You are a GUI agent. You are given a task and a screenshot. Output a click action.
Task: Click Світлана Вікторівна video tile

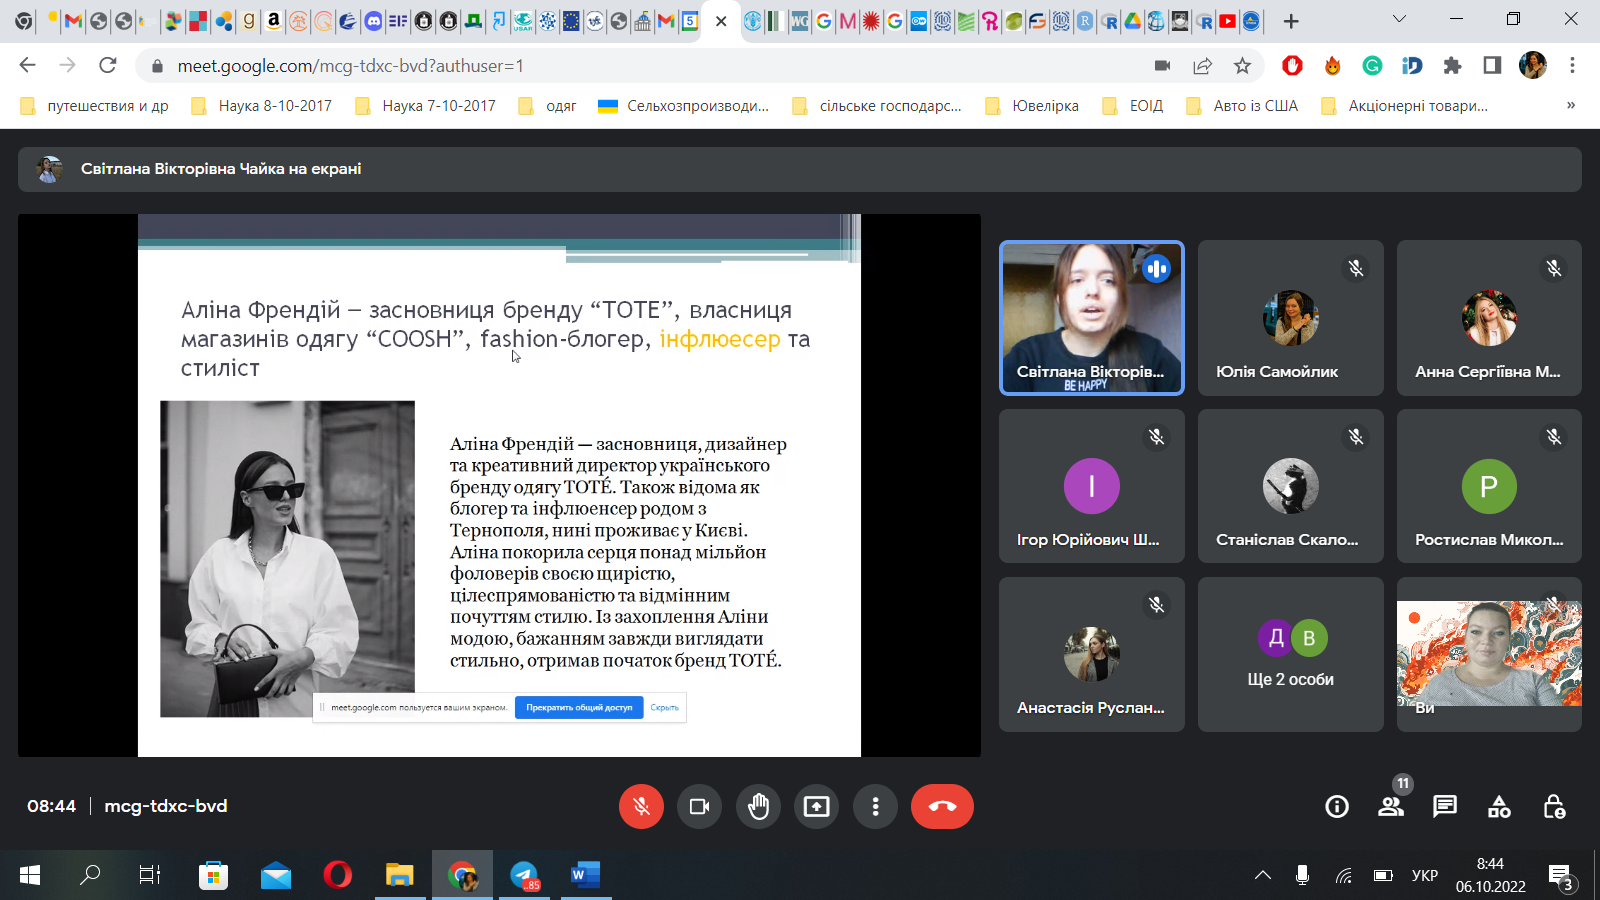click(1092, 318)
